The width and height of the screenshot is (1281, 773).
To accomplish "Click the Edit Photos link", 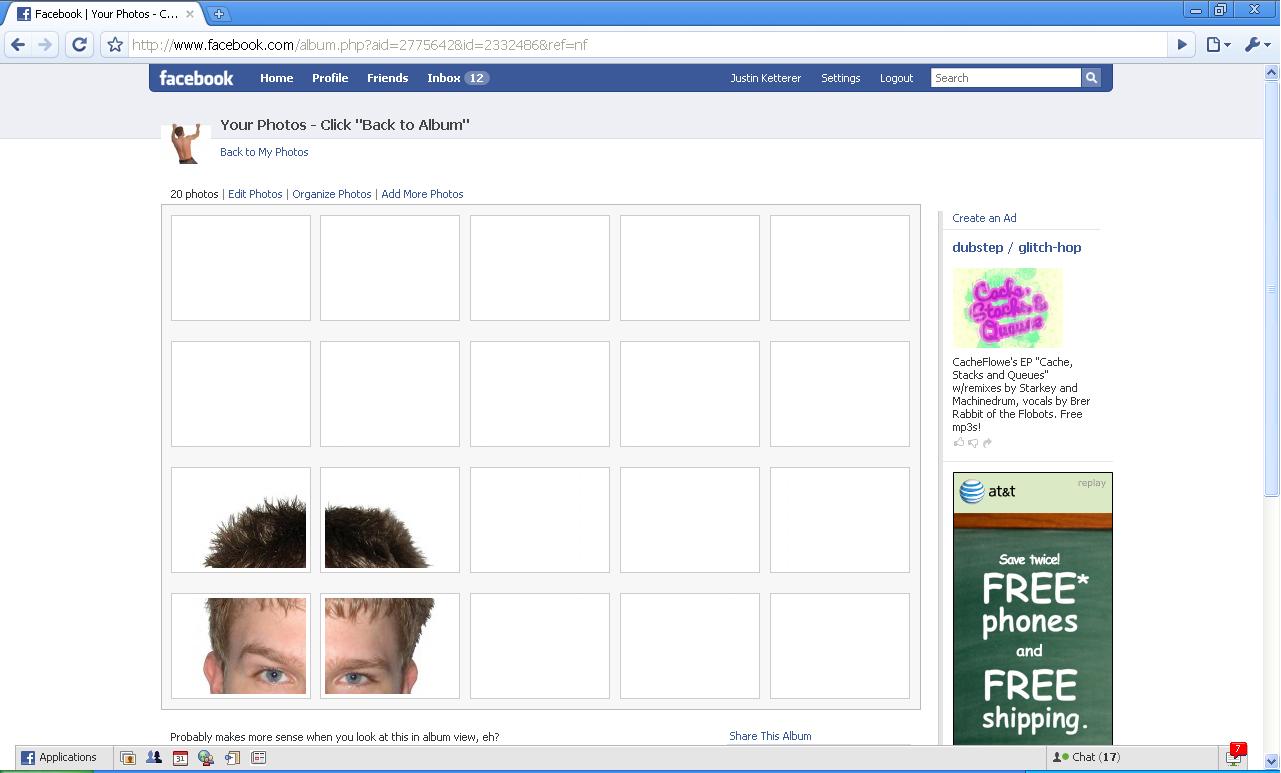I will click(x=255, y=194).
